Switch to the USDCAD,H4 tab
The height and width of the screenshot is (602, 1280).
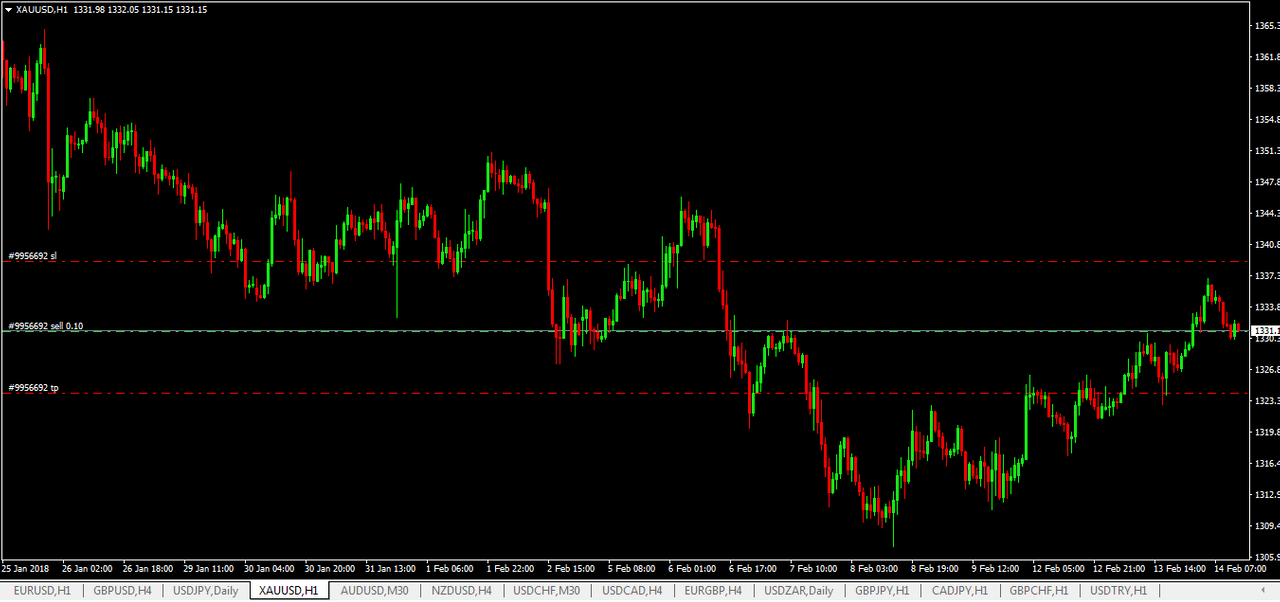tap(632, 591)
